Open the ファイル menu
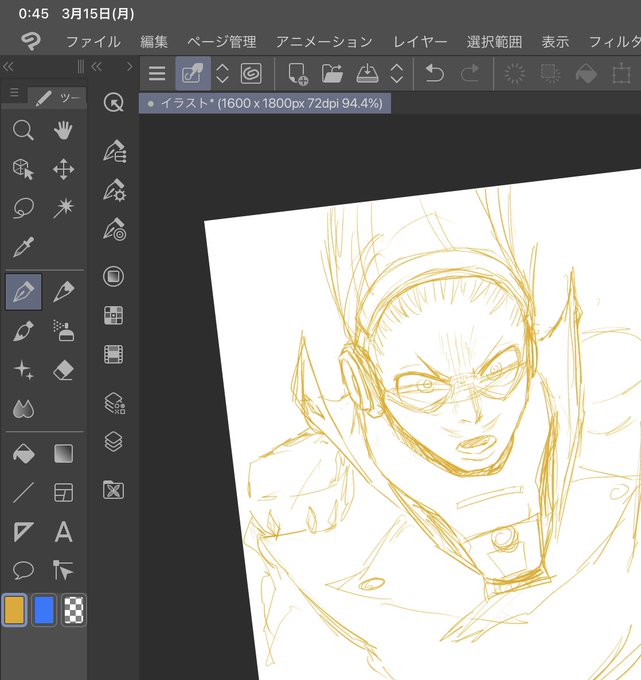Image resolution: width=641 pixels, height=680 pixels. 93,42
